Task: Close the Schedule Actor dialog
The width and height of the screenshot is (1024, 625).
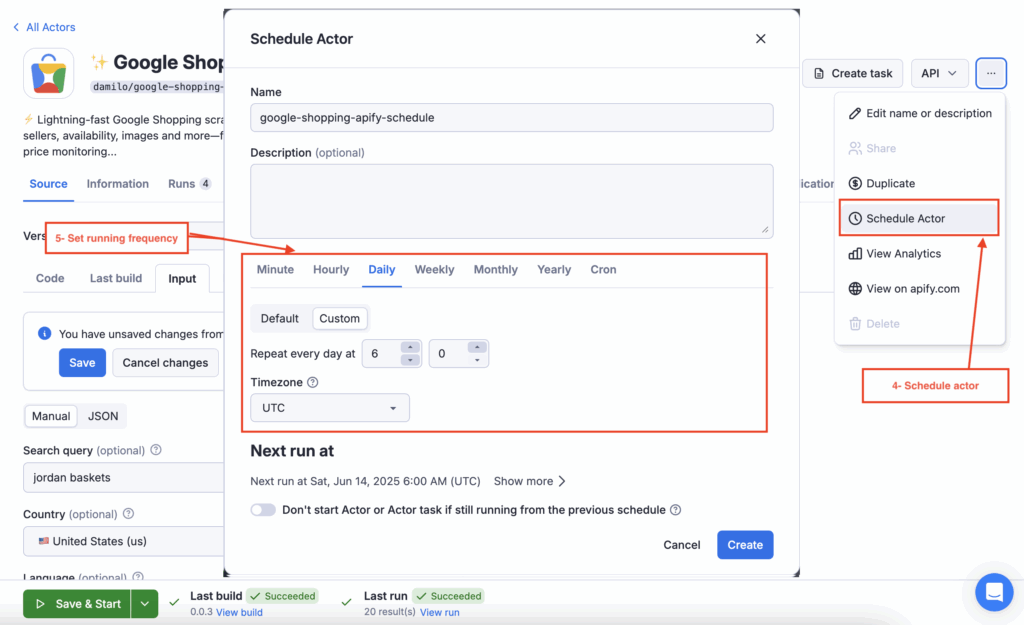Action: coord(760,39)
